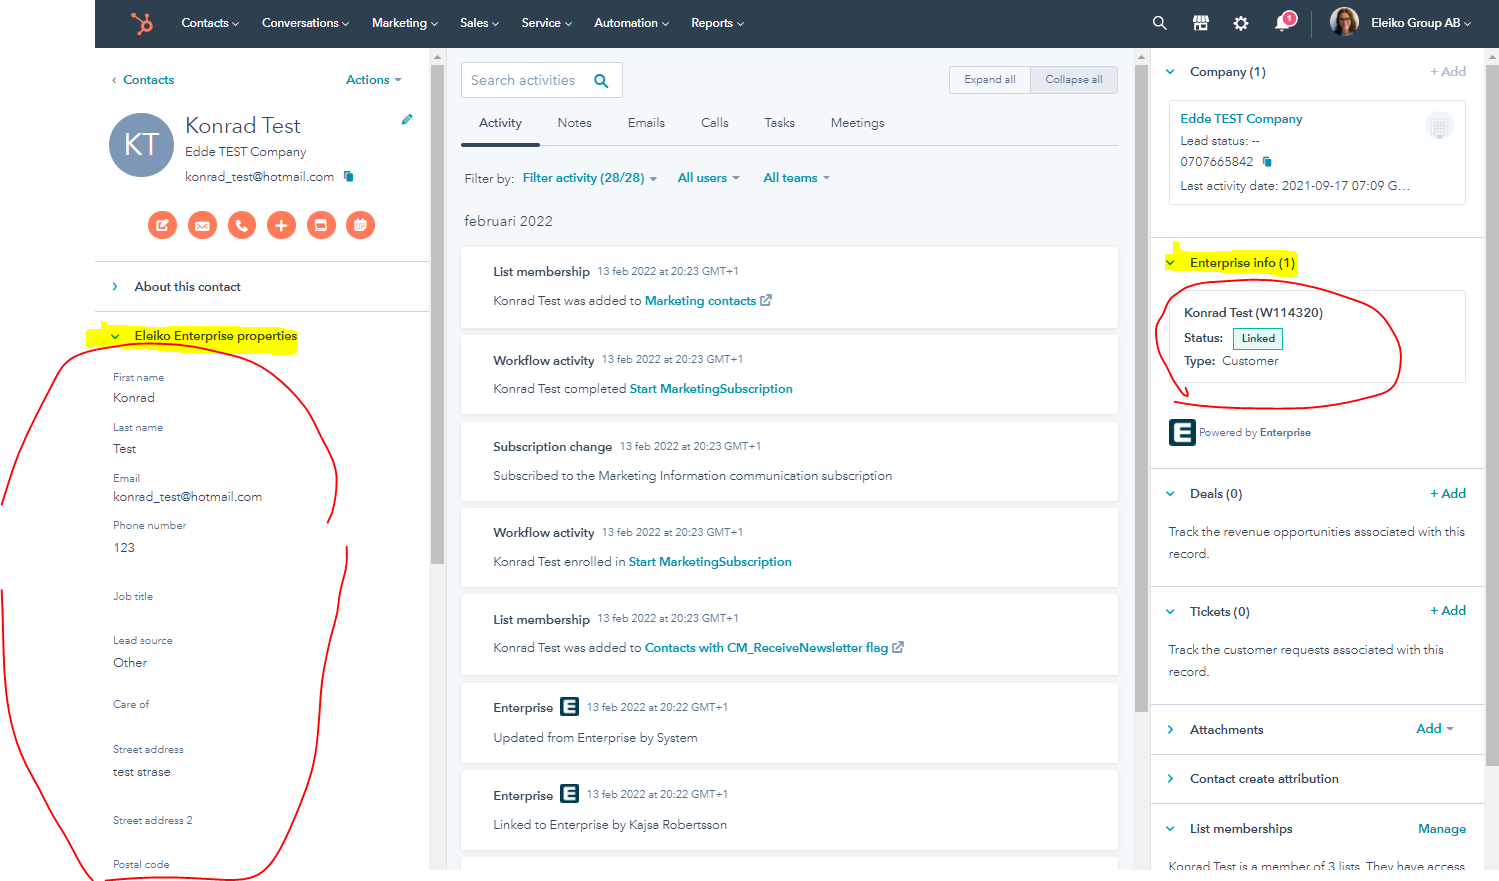Click the orange email icon button
This screenshot has width=1499, height=881.
(202, 225)
